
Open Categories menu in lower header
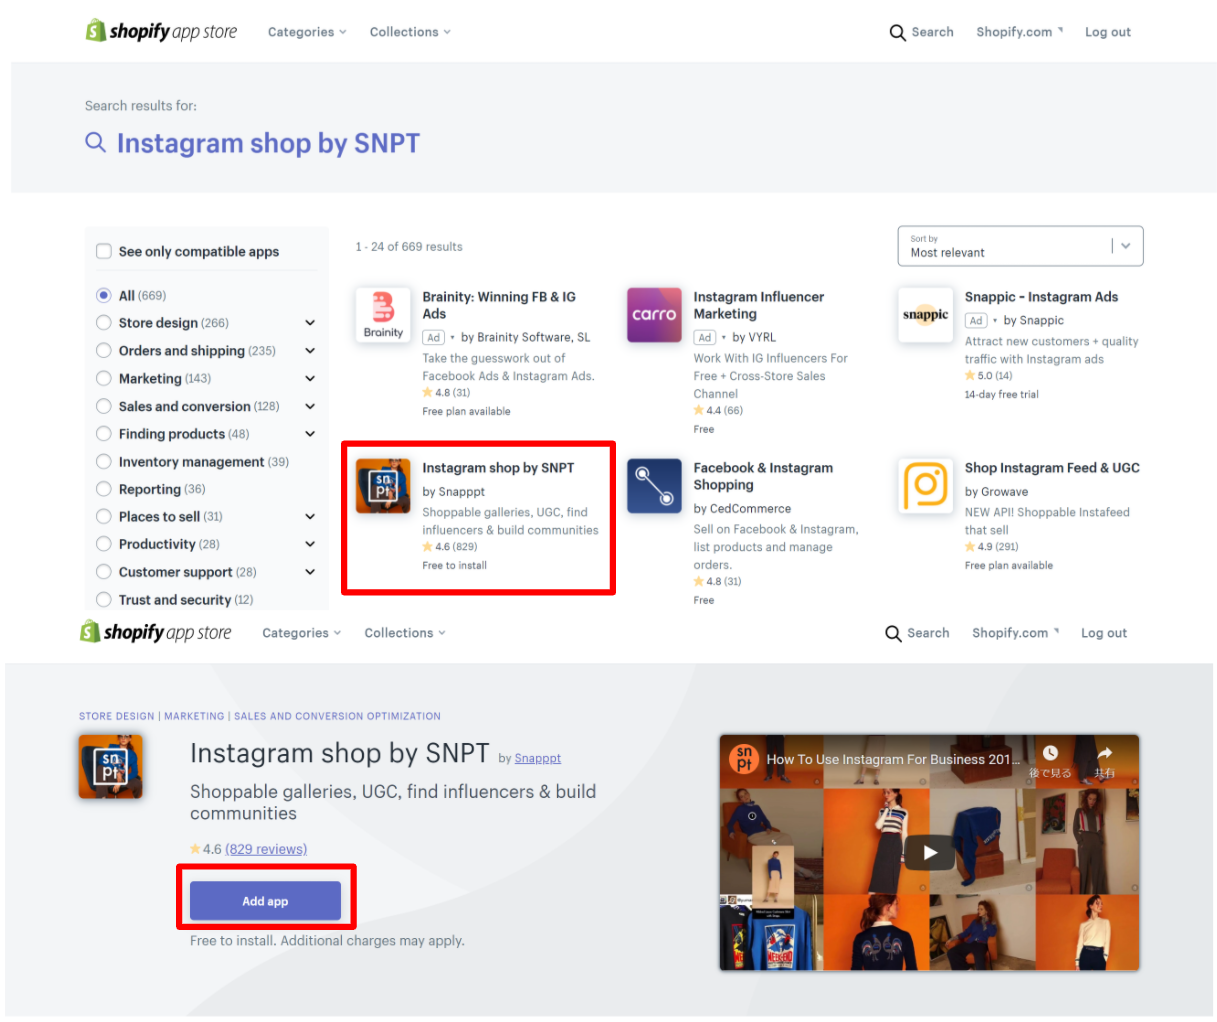coord(301,633)
